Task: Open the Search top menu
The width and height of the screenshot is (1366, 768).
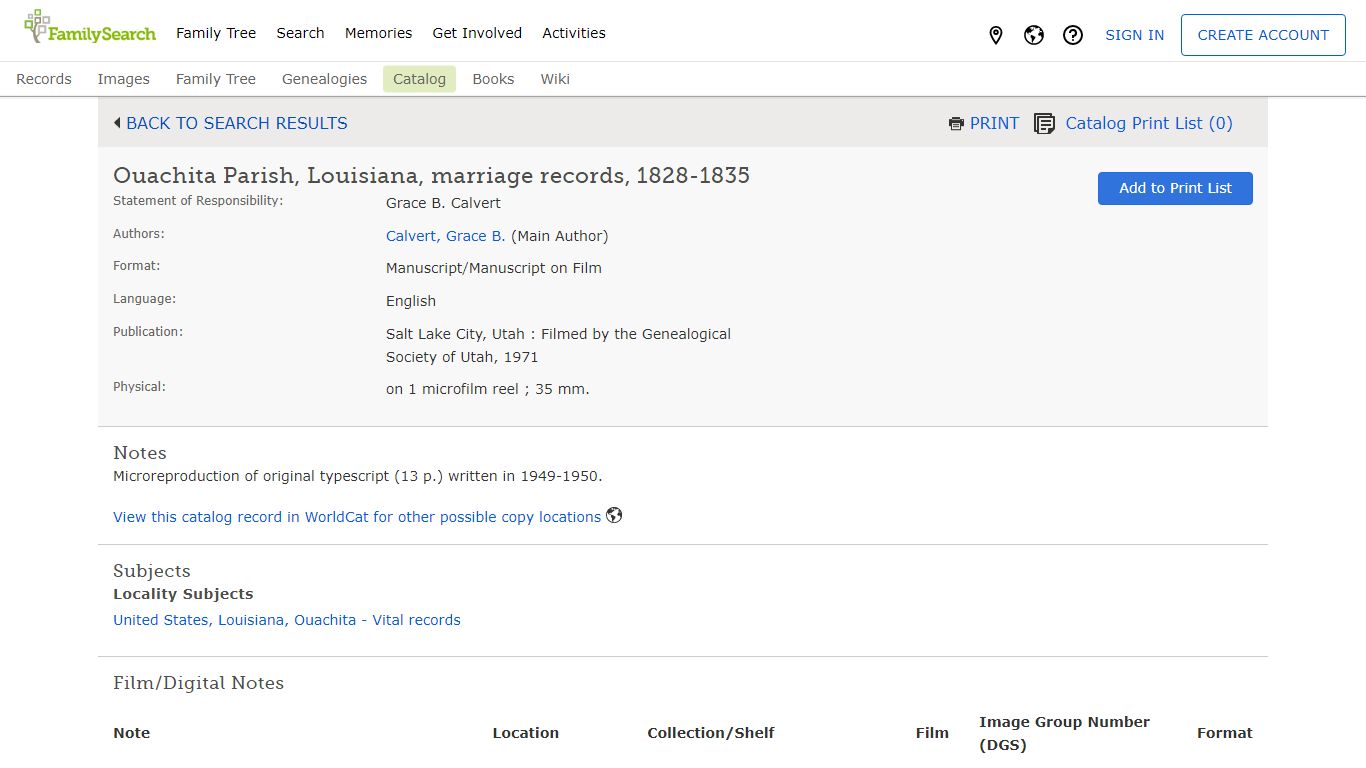Action: (x=300, y=33)
